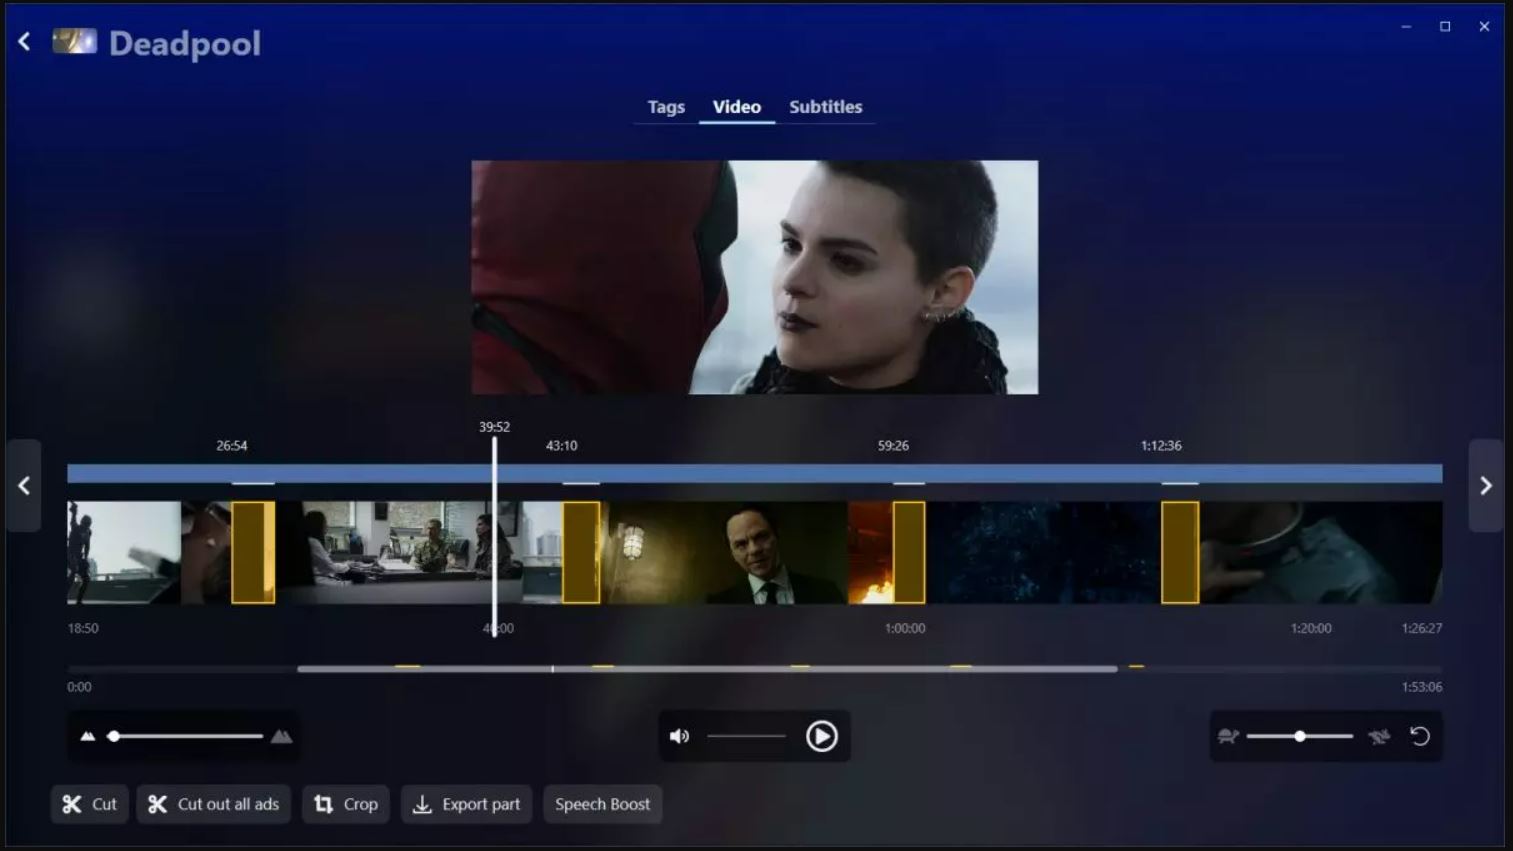The height and width of the screenshot is (851, 1513).
Task: Adjust the volume slider
Action: pos(746,737)
